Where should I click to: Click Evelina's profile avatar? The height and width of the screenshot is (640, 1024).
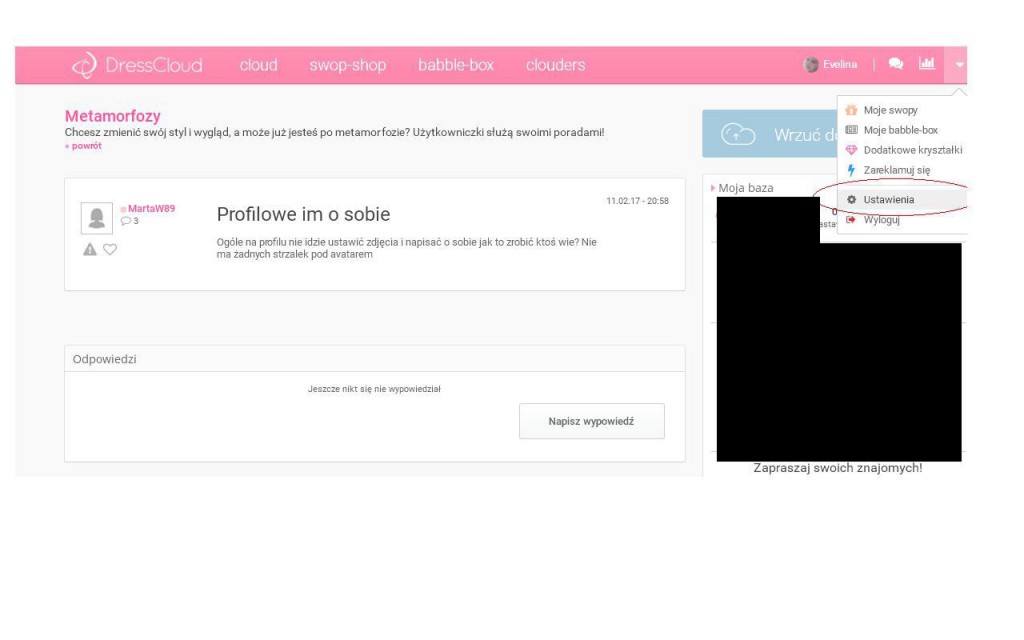(811, 64)
